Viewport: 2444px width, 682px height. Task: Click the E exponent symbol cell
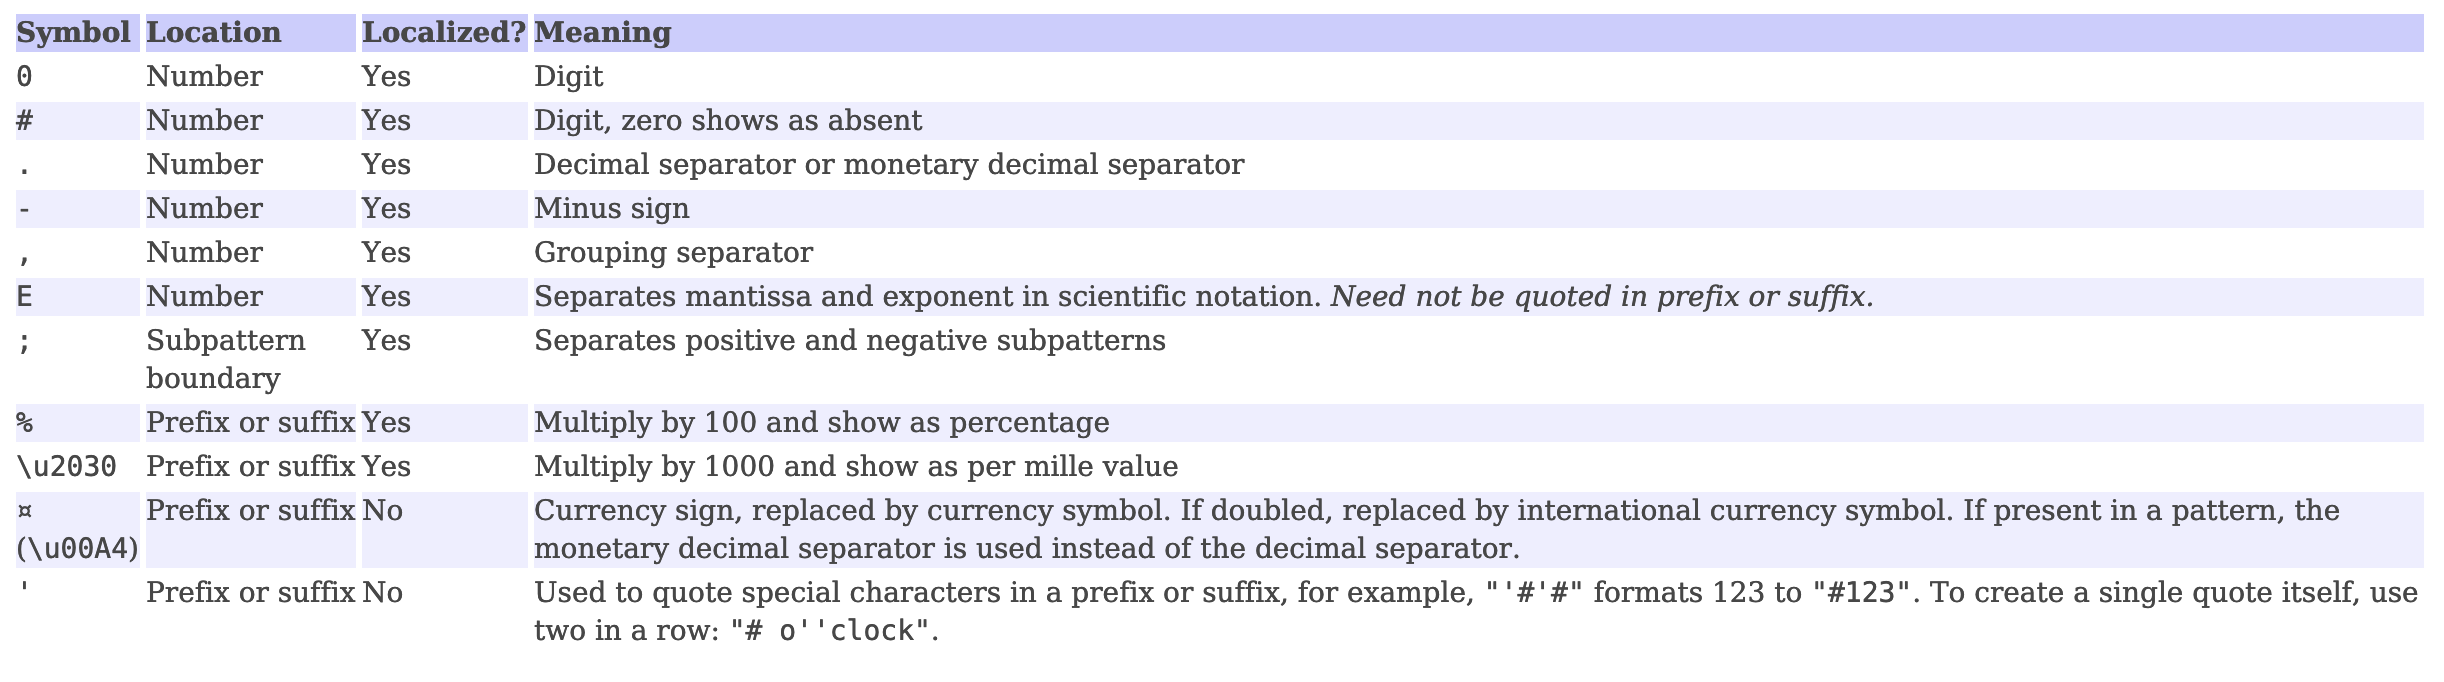click(x=25, y=297)
